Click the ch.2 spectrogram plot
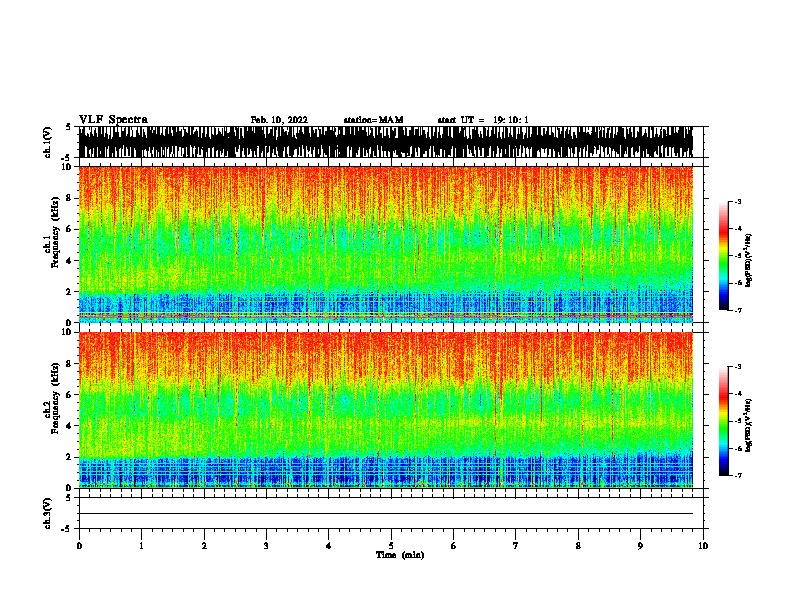Screen dimensions: 792x612 pos(385,410)
